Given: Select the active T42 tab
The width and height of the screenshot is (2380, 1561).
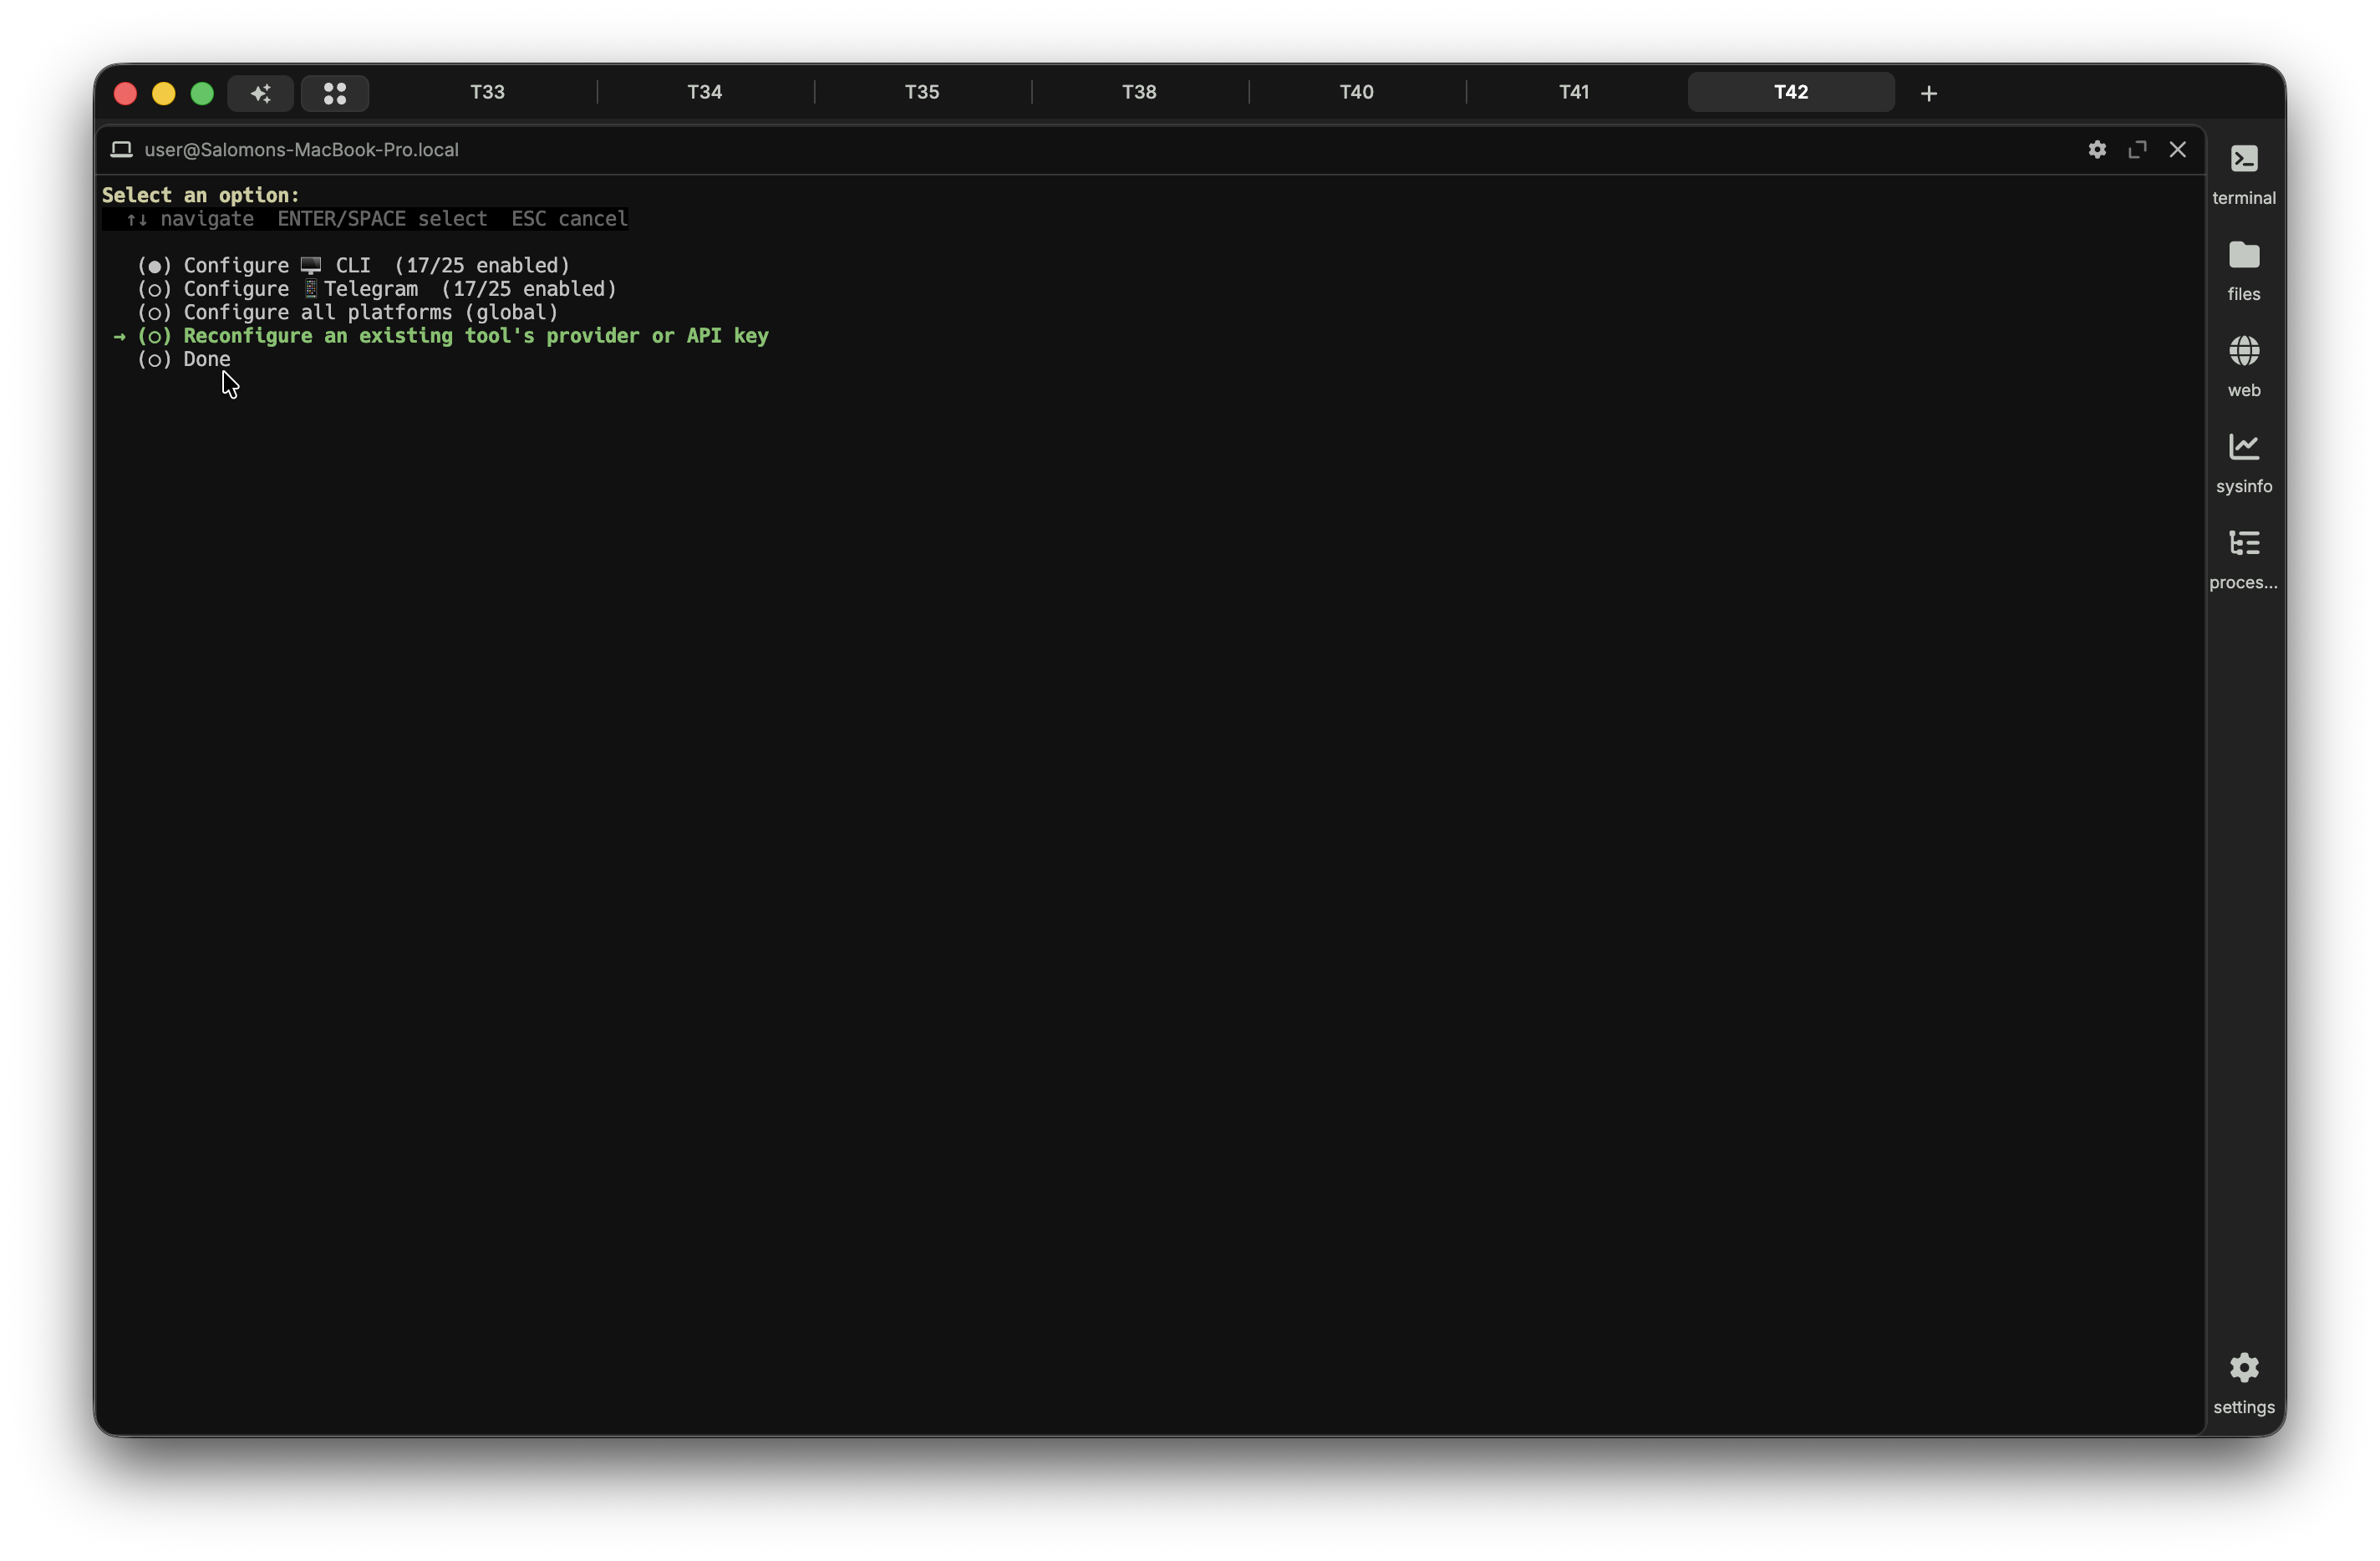Looking at the screenshot, I should click(1791, 92).
